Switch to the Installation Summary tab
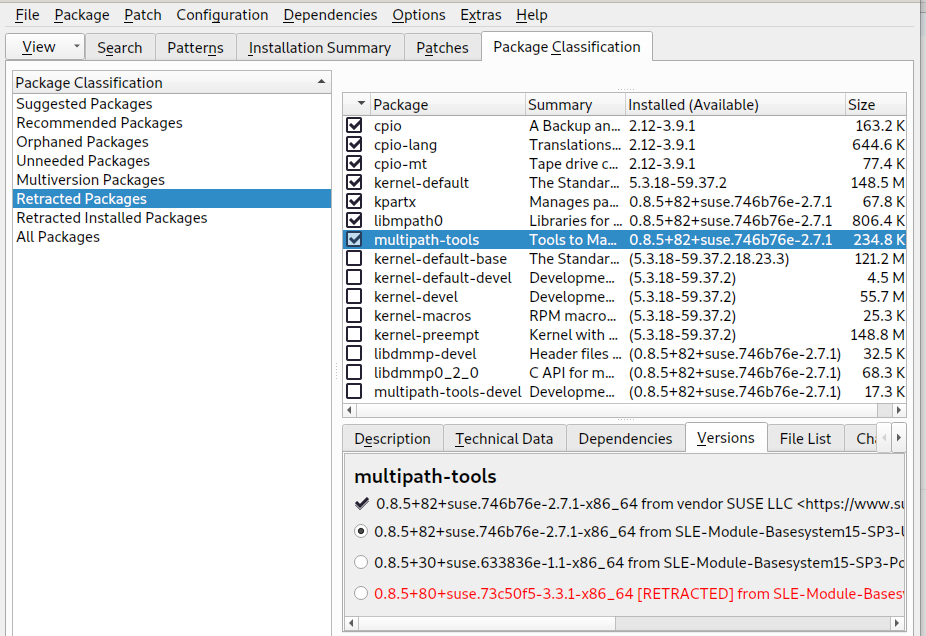This screenshot has height=636, width=926. (319, 48)
